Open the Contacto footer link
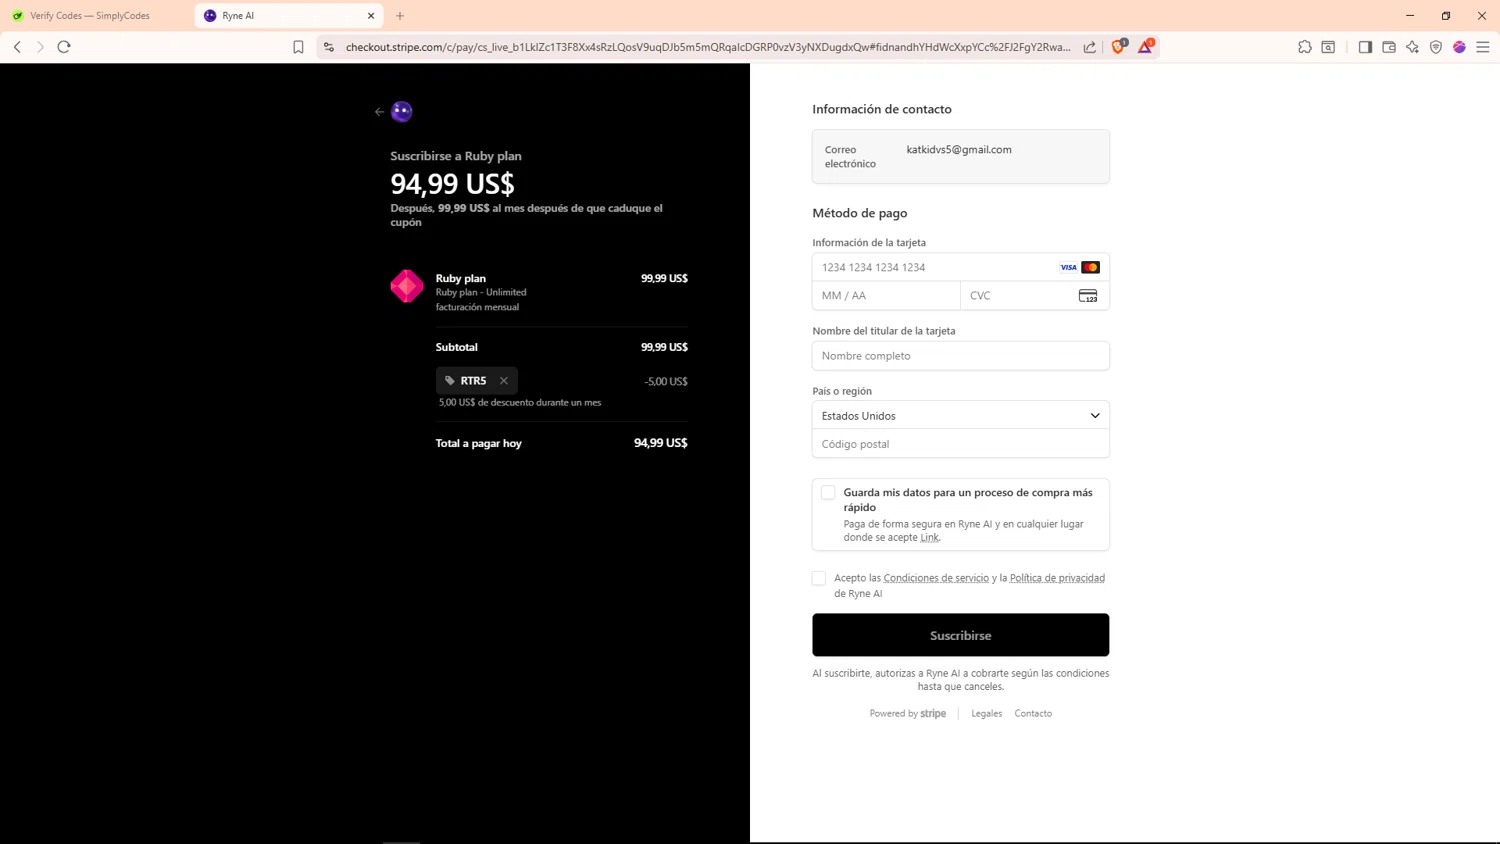This screenshot has width=1500, height=844. [1033, 714]
